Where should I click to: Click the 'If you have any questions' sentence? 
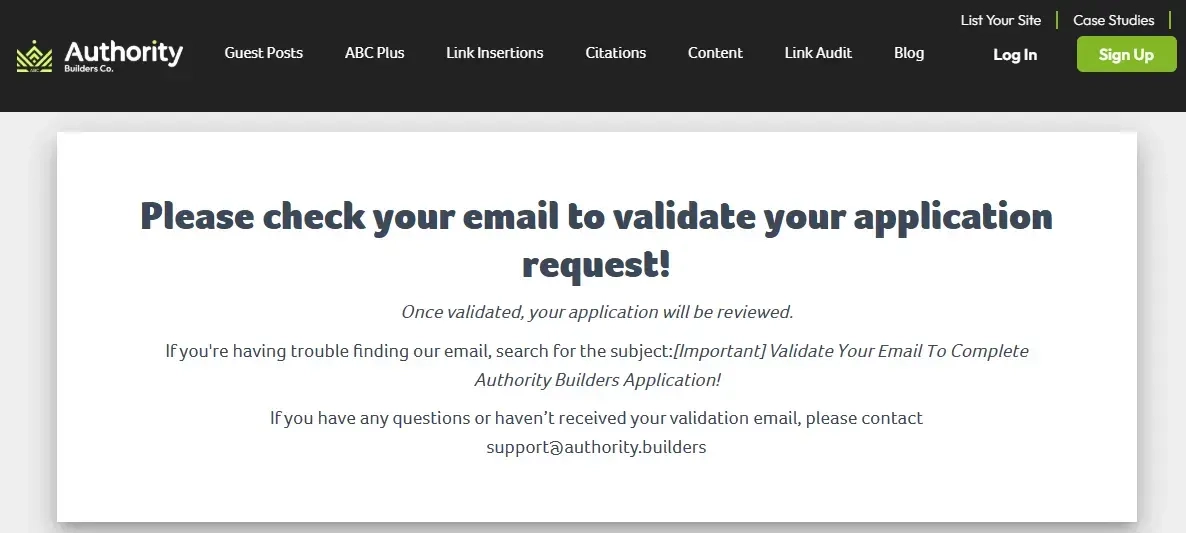596,418
